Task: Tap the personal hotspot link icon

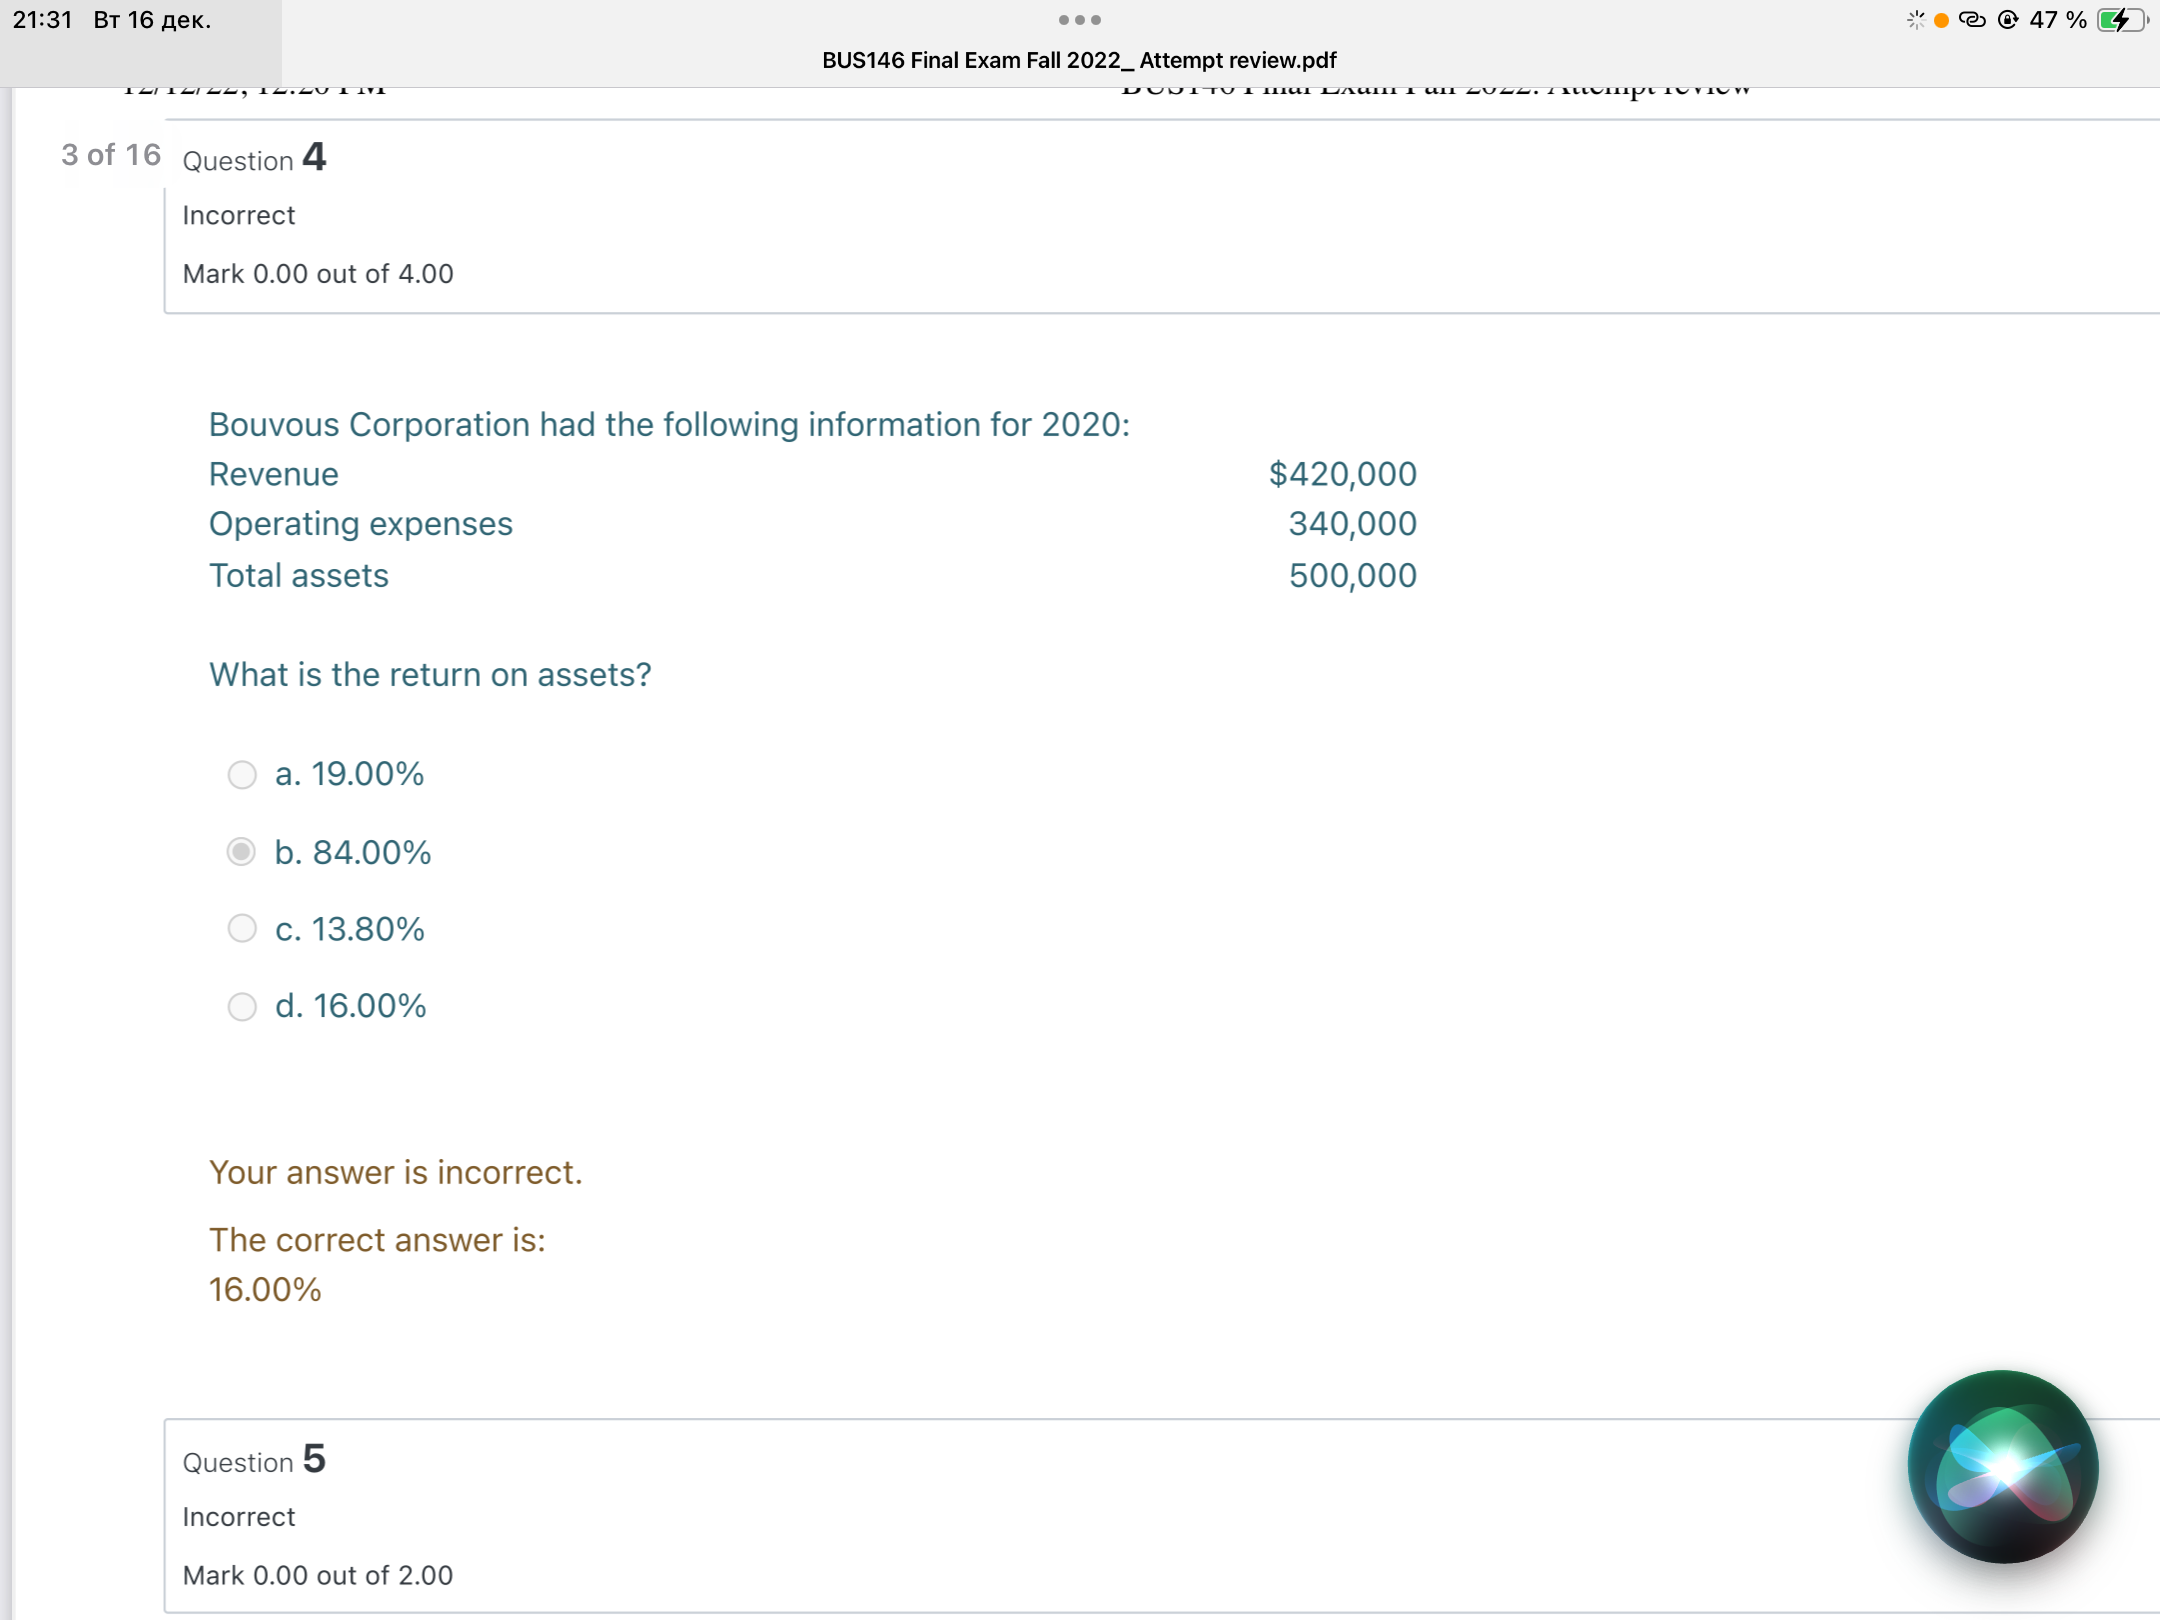Action: pyautogui.click(x=1972, y=20)
